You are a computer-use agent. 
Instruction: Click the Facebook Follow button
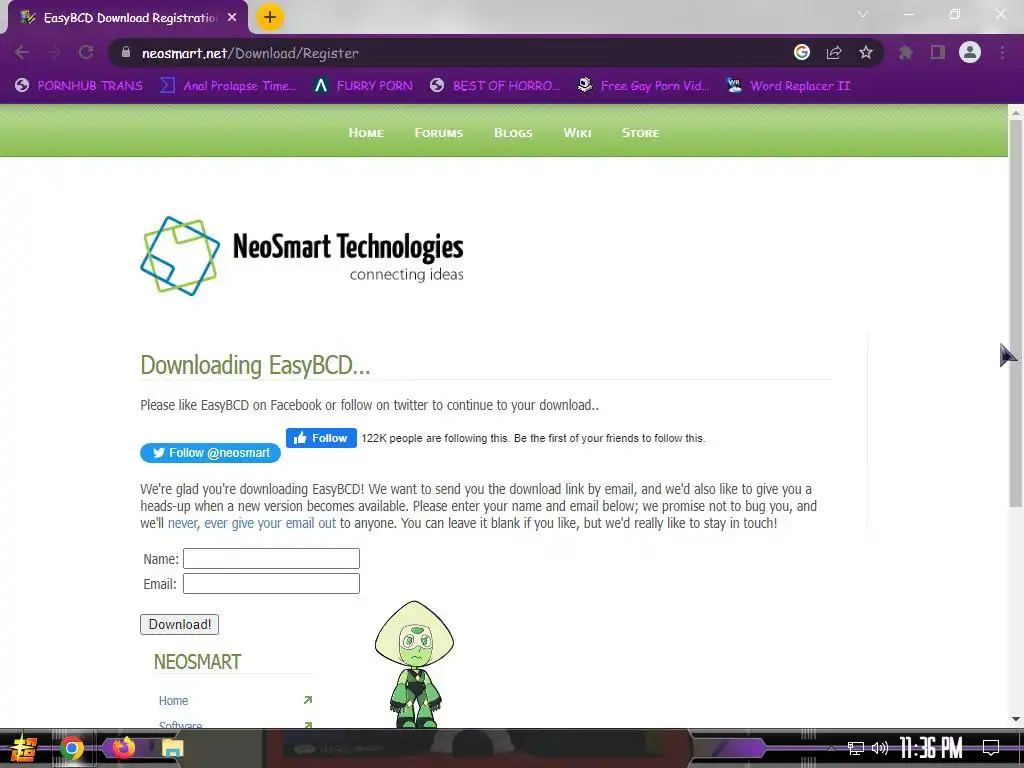point(321,438)
